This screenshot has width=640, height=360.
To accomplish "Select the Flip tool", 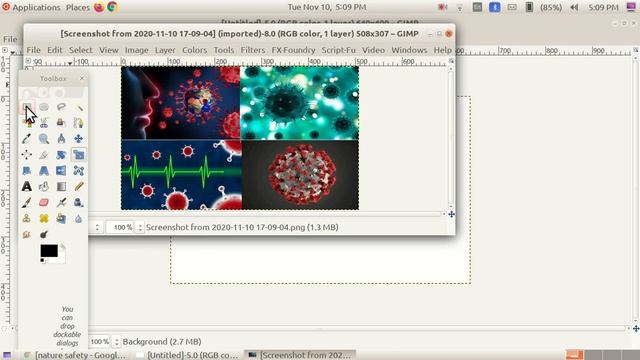I will click(61, 171).
